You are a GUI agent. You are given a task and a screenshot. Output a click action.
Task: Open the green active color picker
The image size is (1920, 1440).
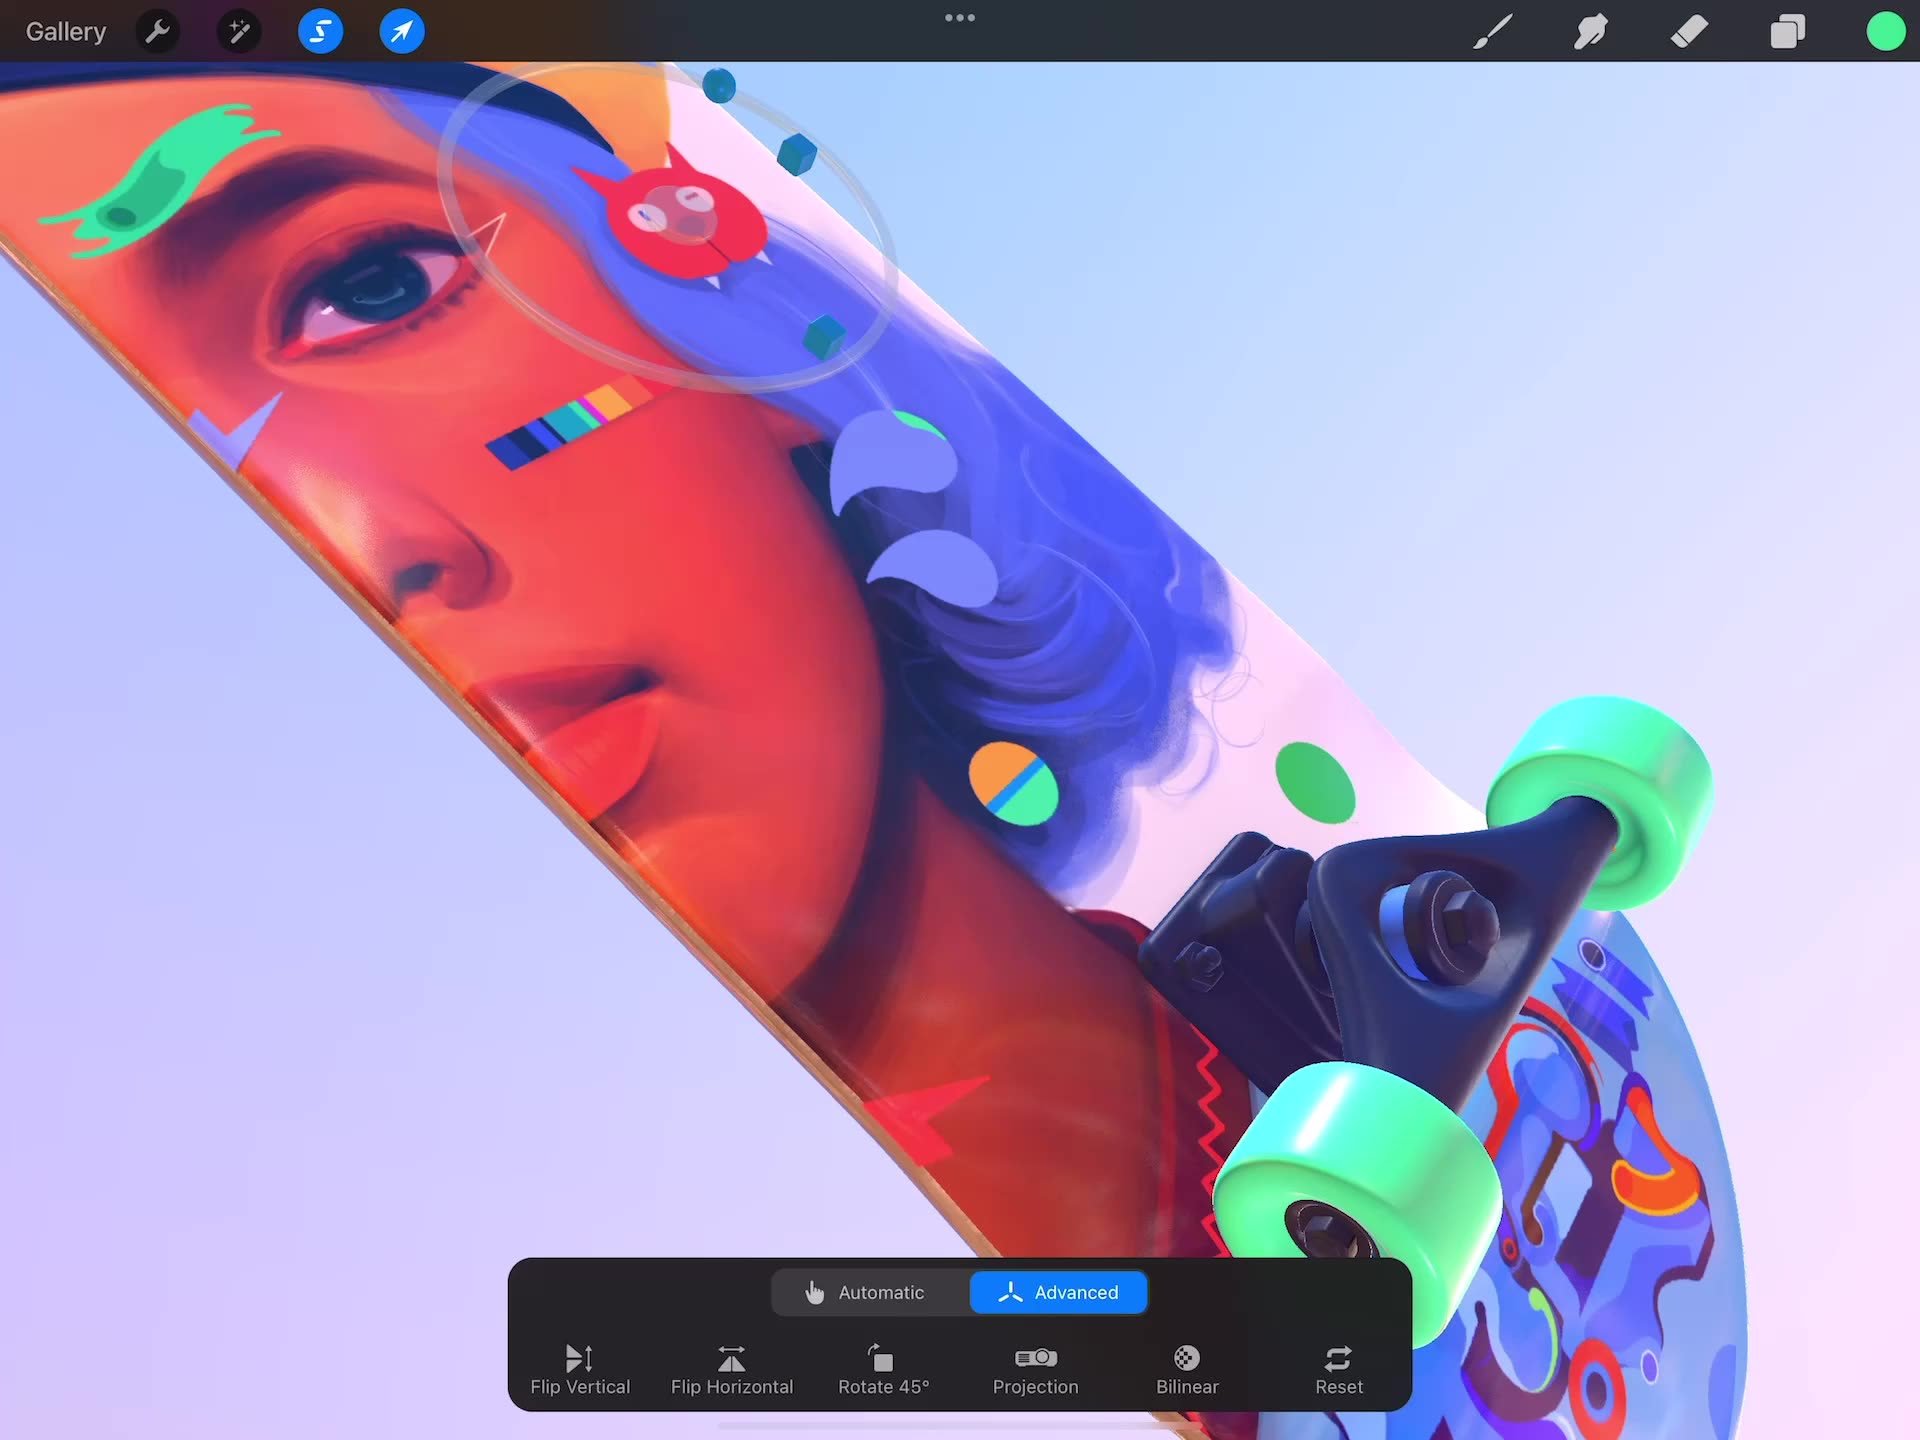click(x=1886, y=32)
